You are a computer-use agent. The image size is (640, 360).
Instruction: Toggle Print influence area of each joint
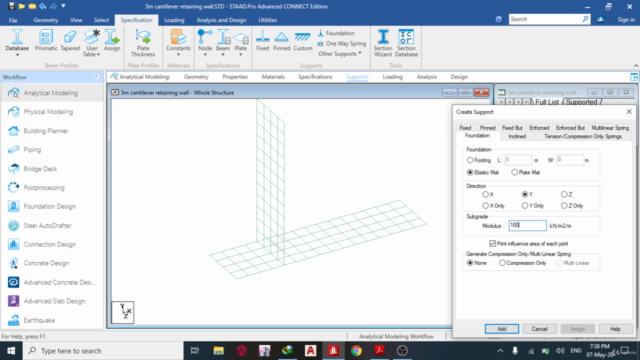point(493,243)
